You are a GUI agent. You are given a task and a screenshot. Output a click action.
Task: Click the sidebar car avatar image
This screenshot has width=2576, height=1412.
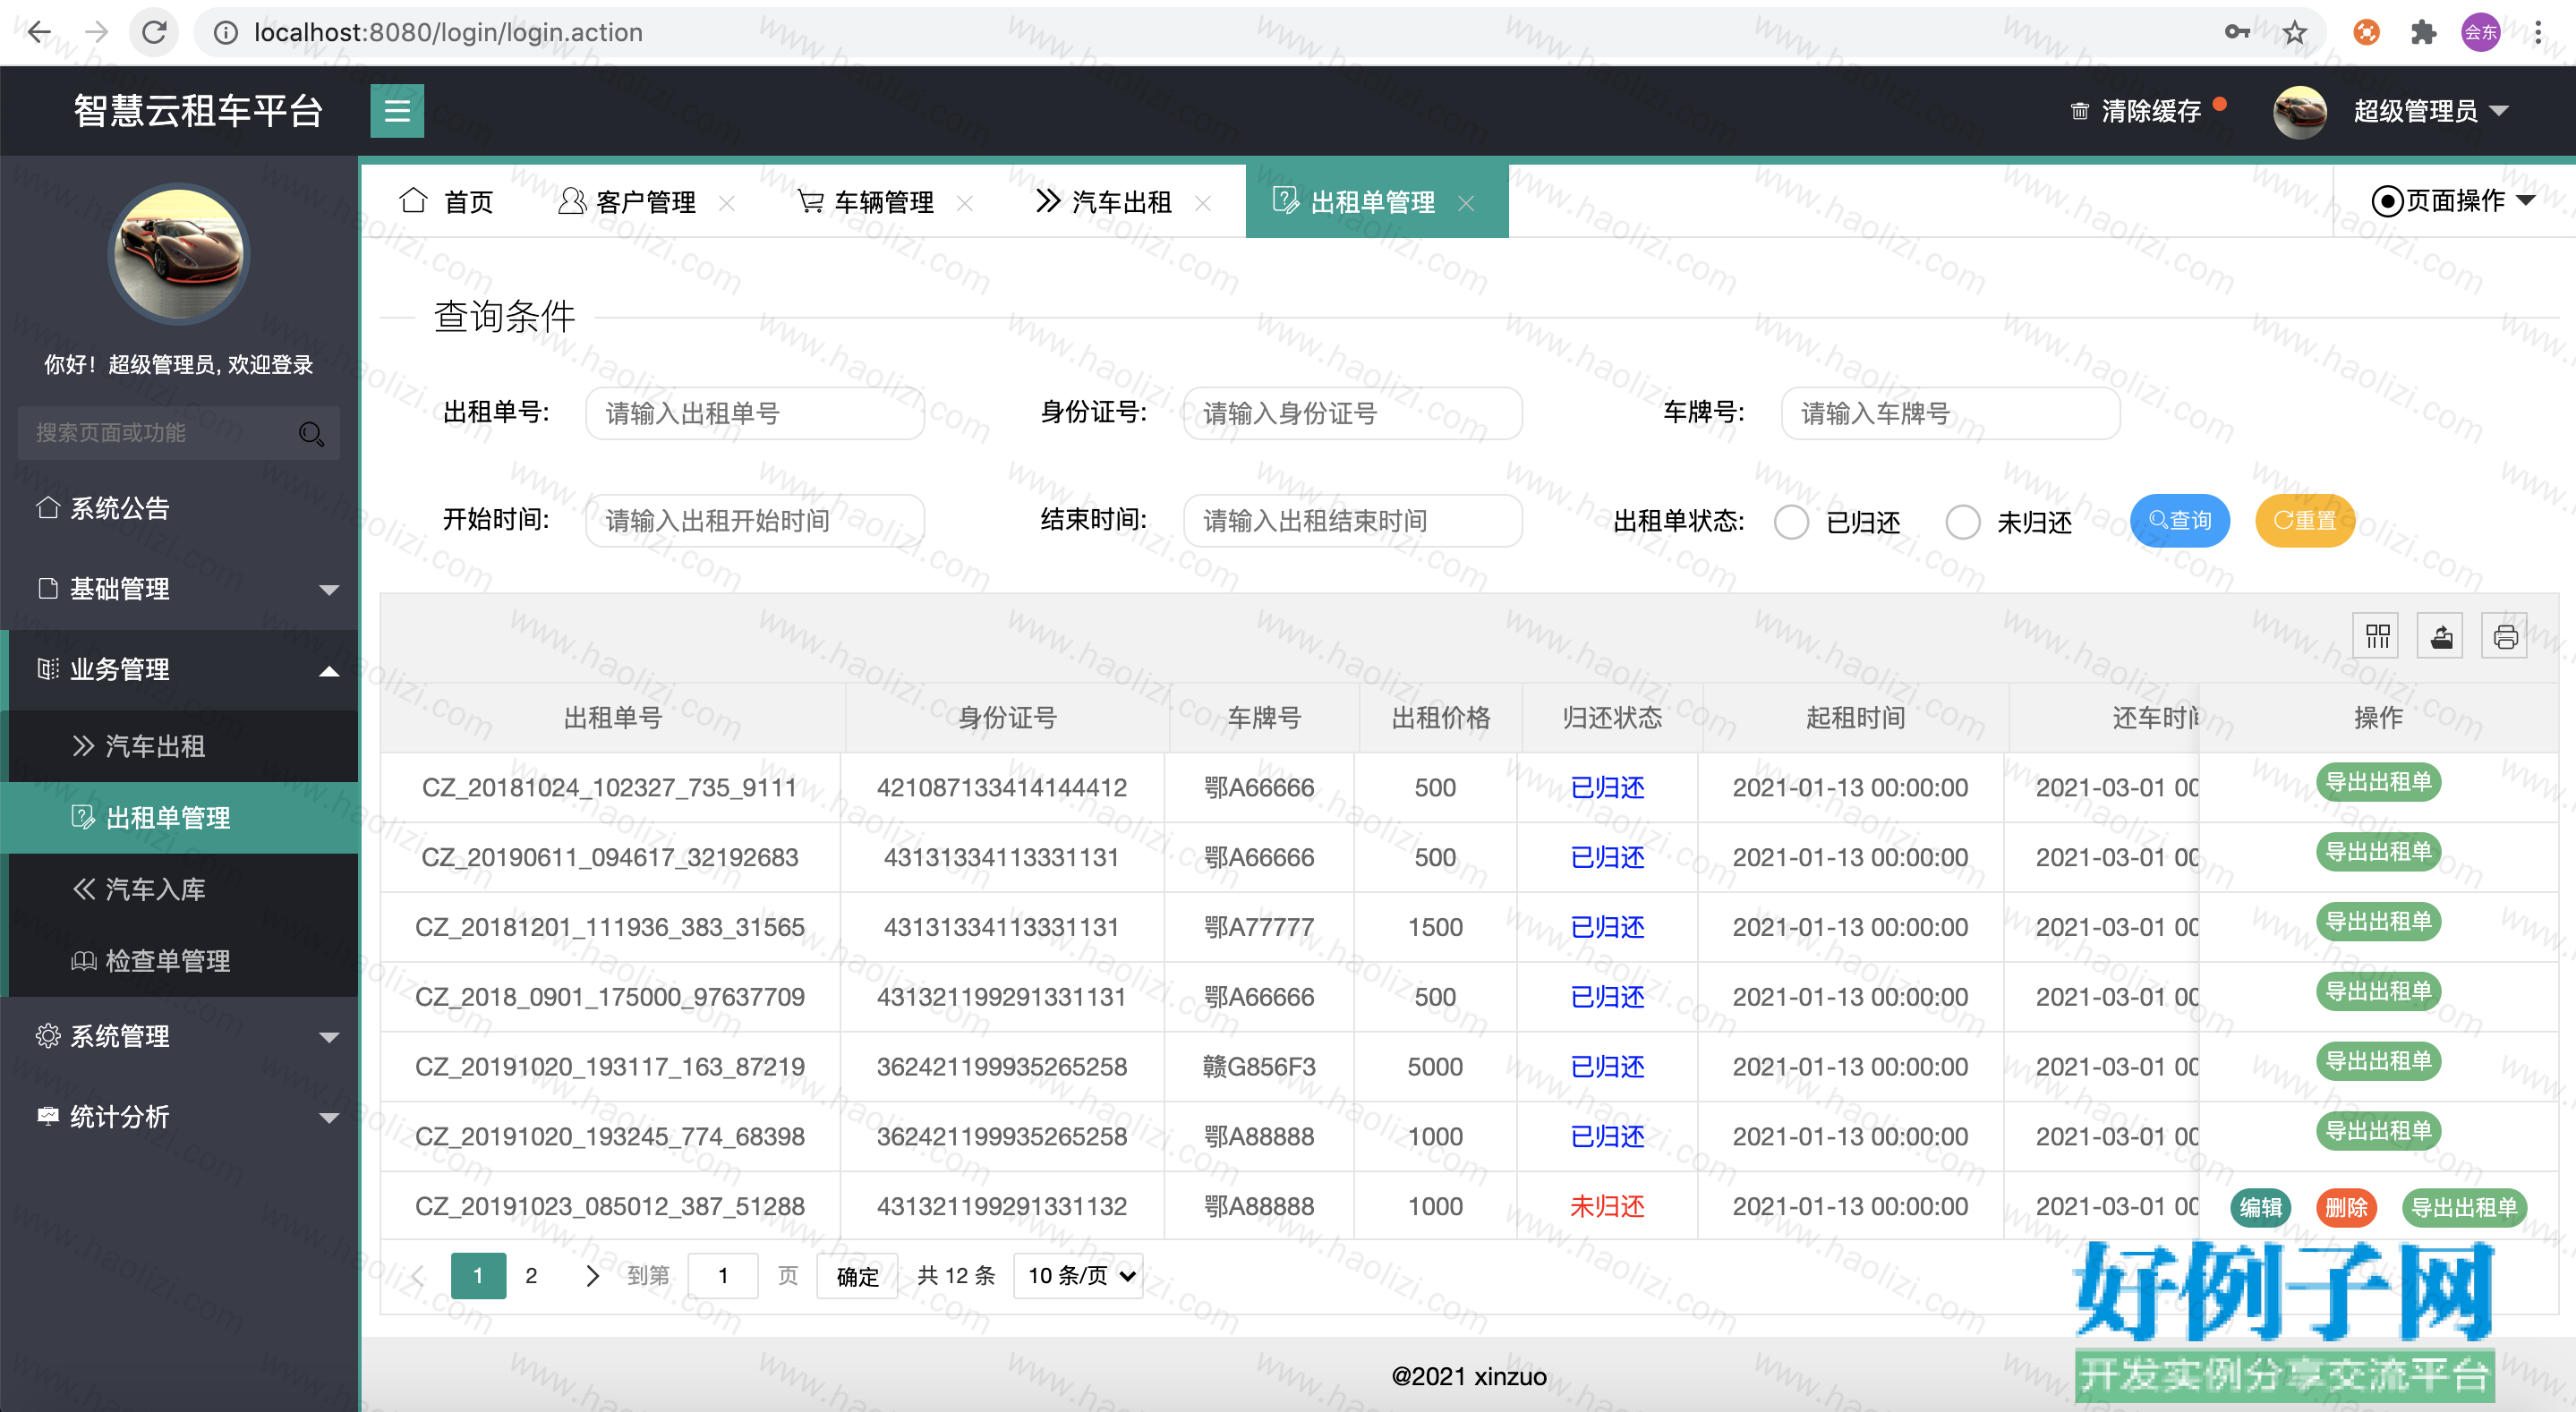click(179, 254)
